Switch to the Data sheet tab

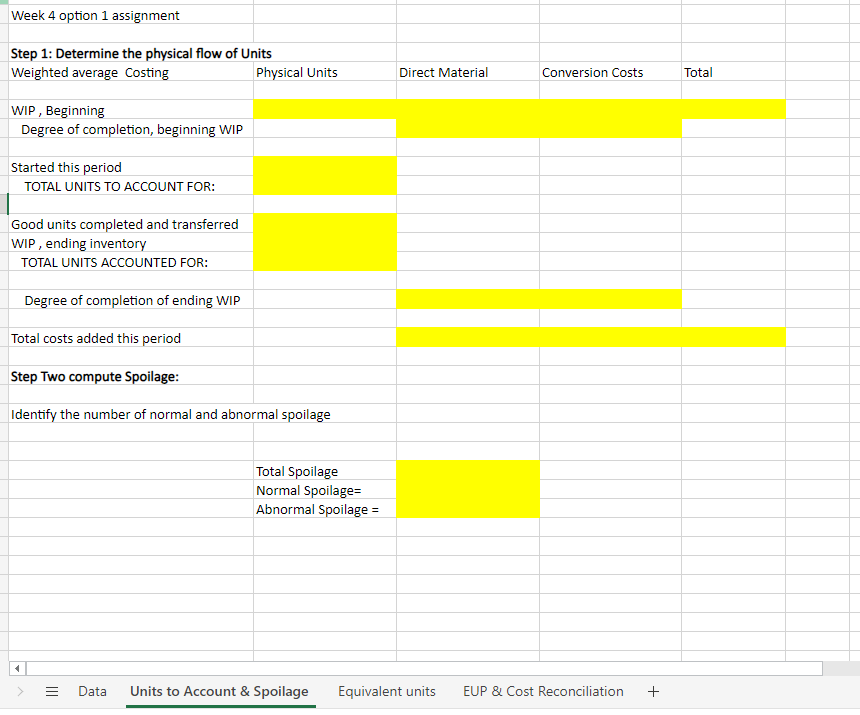tap(92, 691)
